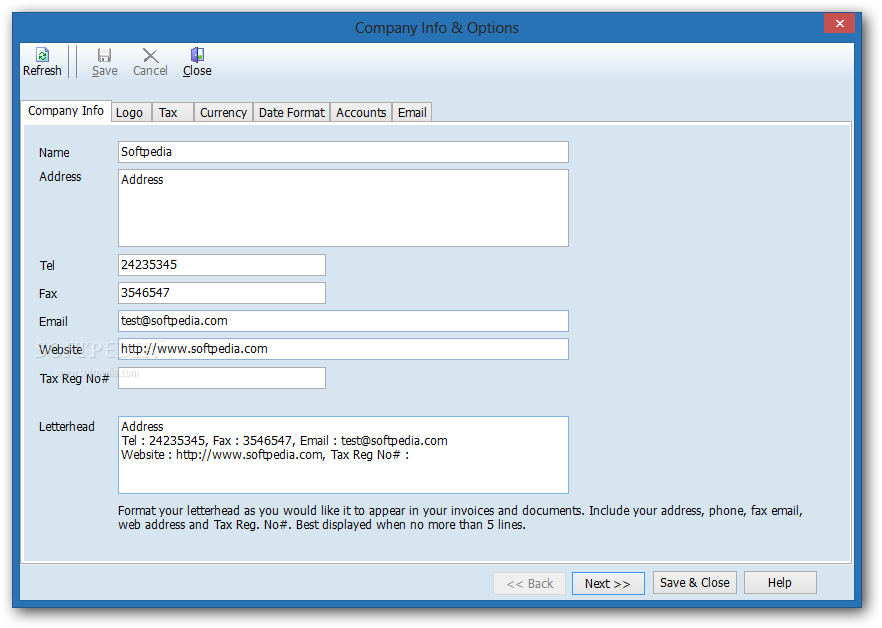Click the Email field test@softpedia.com
Viewport: 882px width, 628px height.
(343, 321)
